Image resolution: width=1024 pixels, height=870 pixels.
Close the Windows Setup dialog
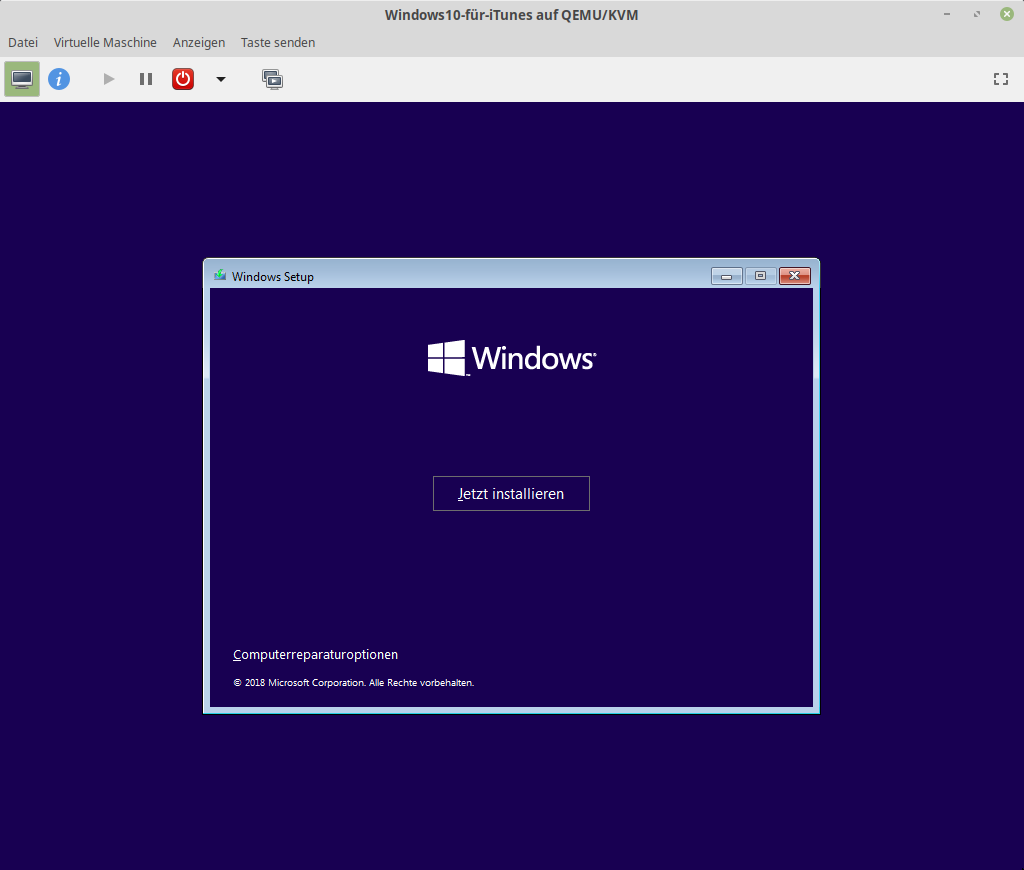pos(794,276)
